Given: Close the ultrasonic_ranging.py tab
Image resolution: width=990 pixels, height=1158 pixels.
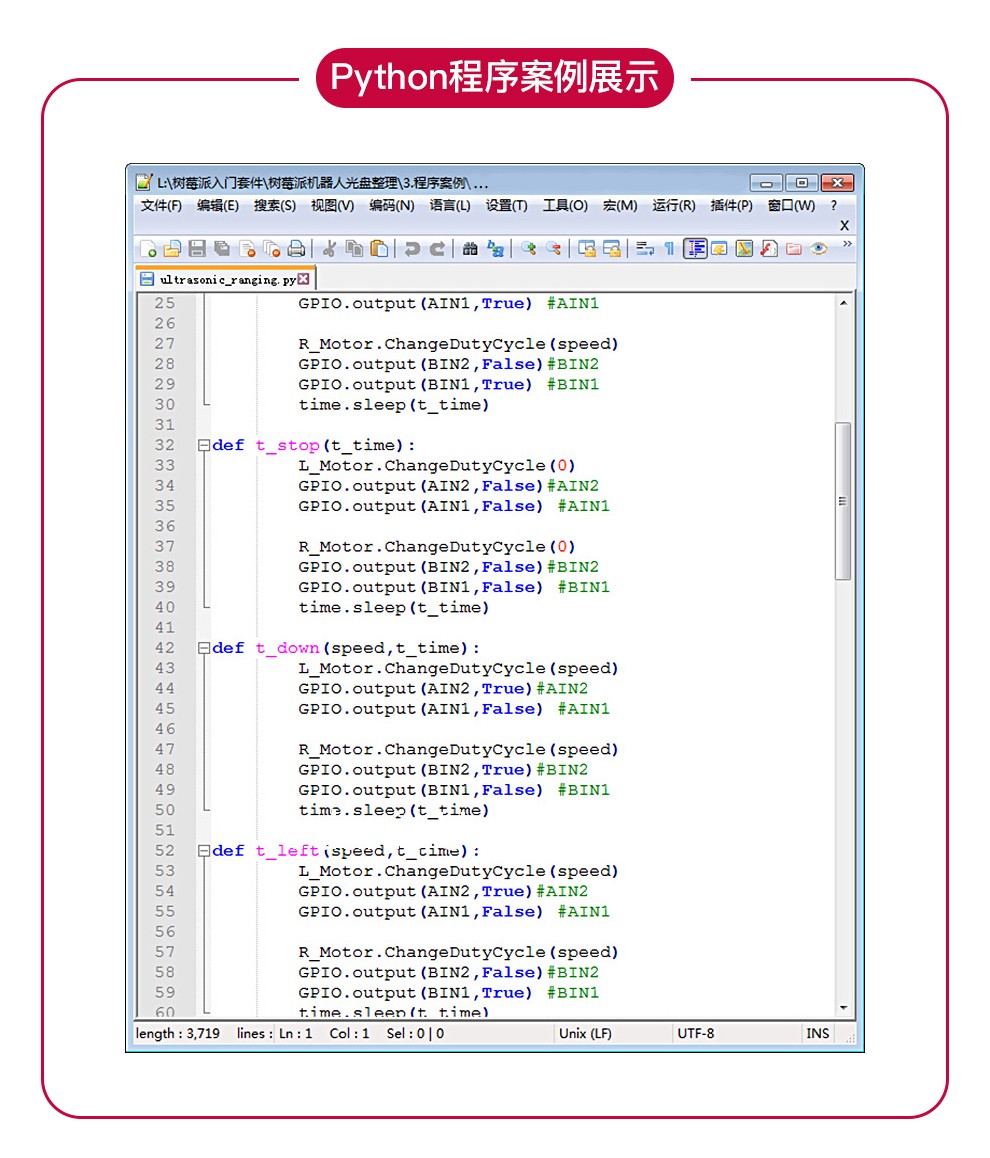Looking at the screenshot, I should pyautogui.click(x=304, y=280).
